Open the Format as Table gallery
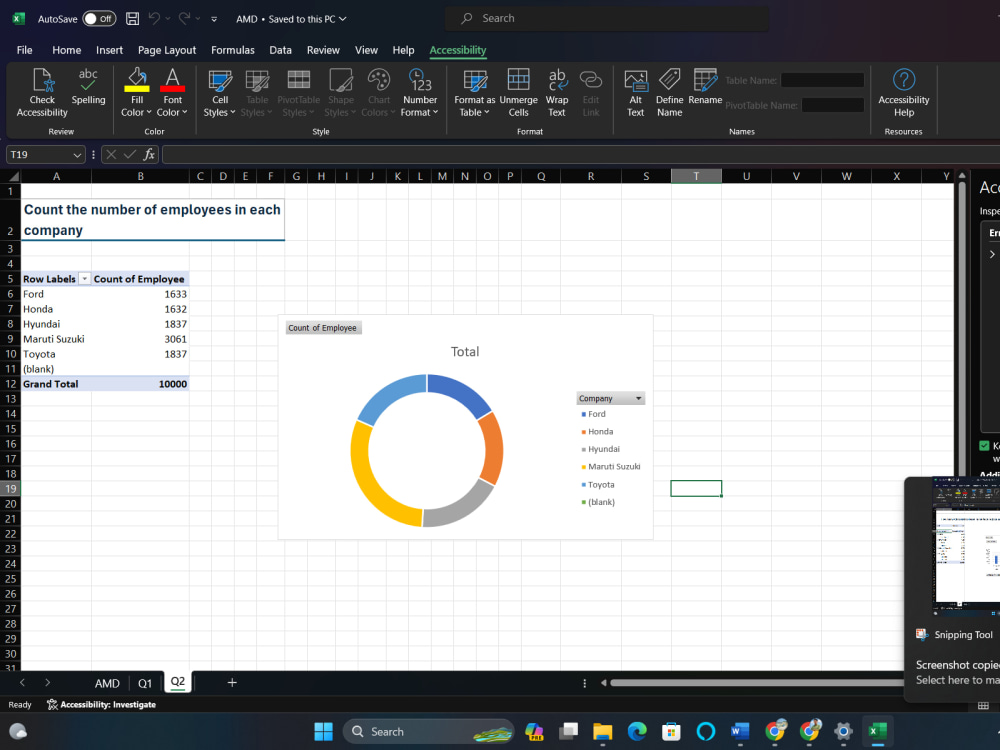 (475, 91)
